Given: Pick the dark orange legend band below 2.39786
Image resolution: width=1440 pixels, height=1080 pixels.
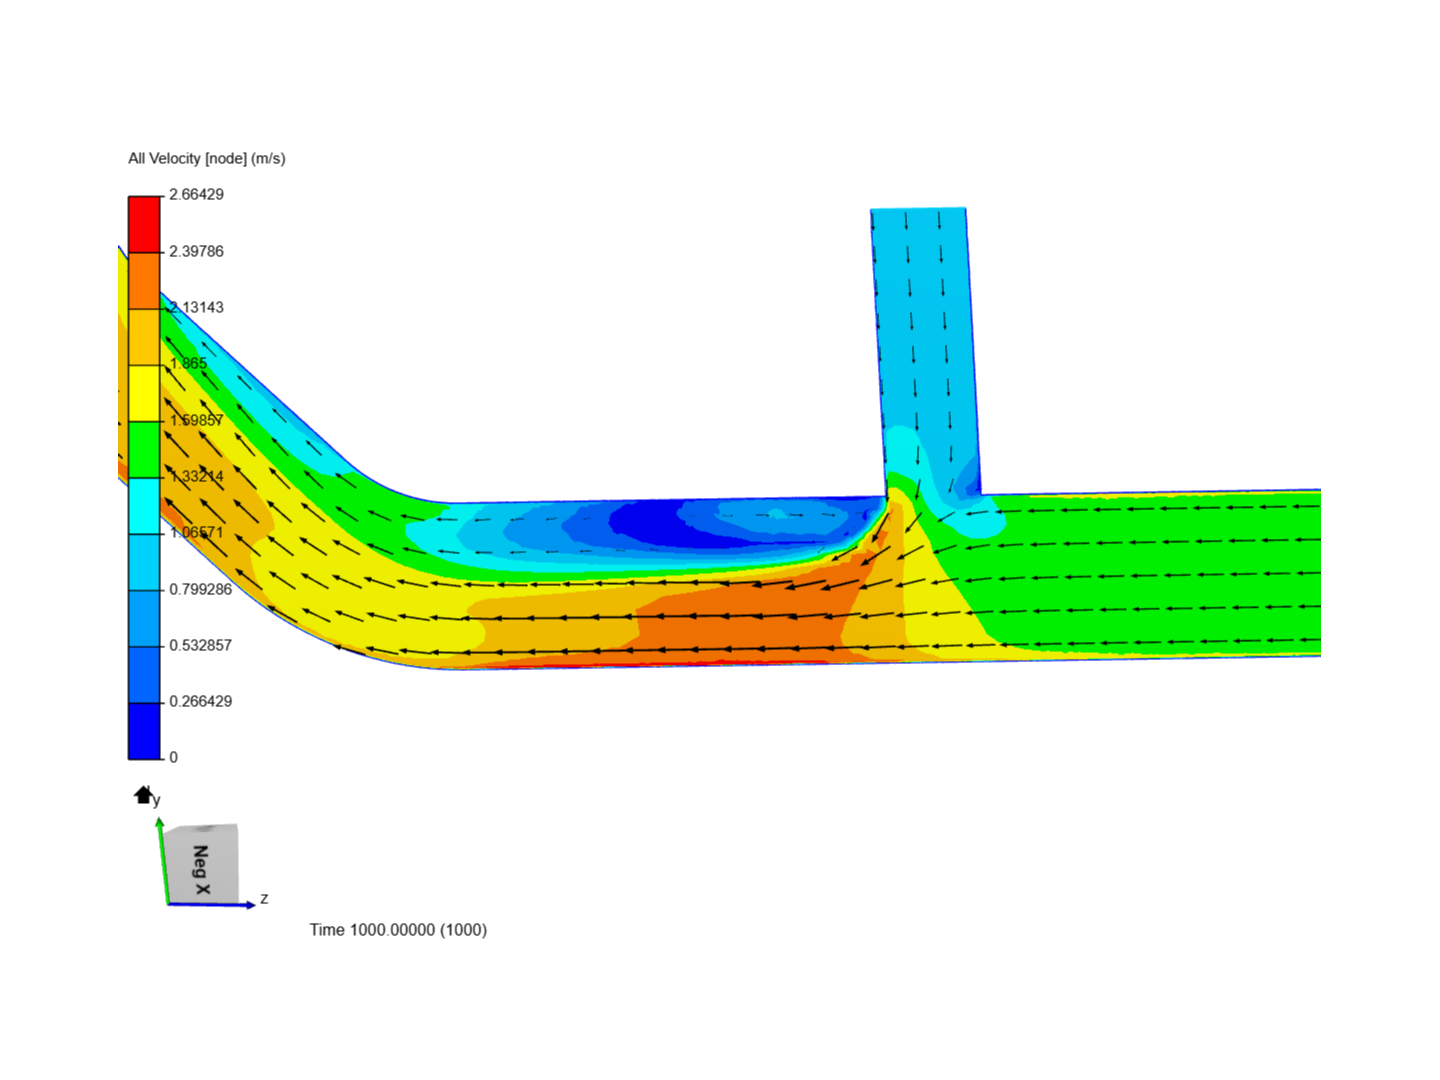Looking at the screenshot, I should [x=144, y=281].
